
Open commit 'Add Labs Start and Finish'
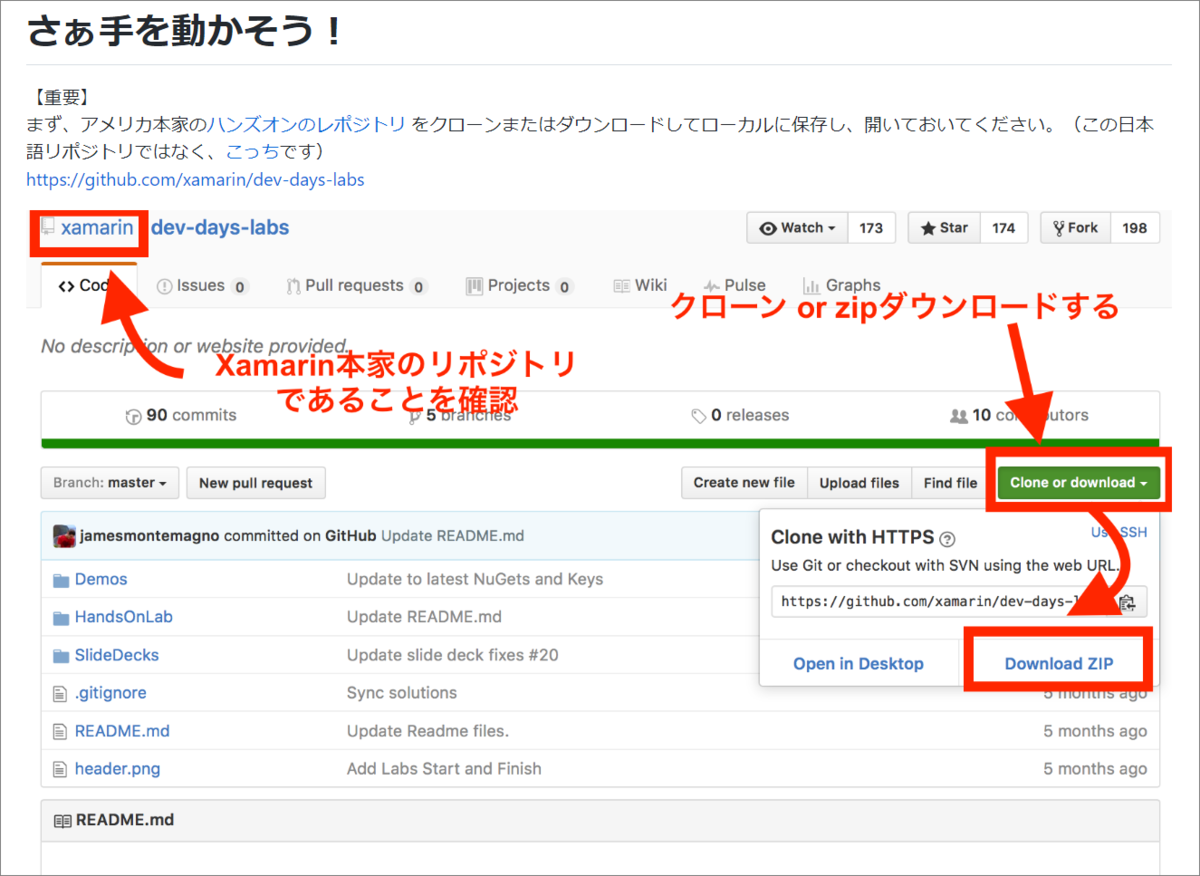444,769
